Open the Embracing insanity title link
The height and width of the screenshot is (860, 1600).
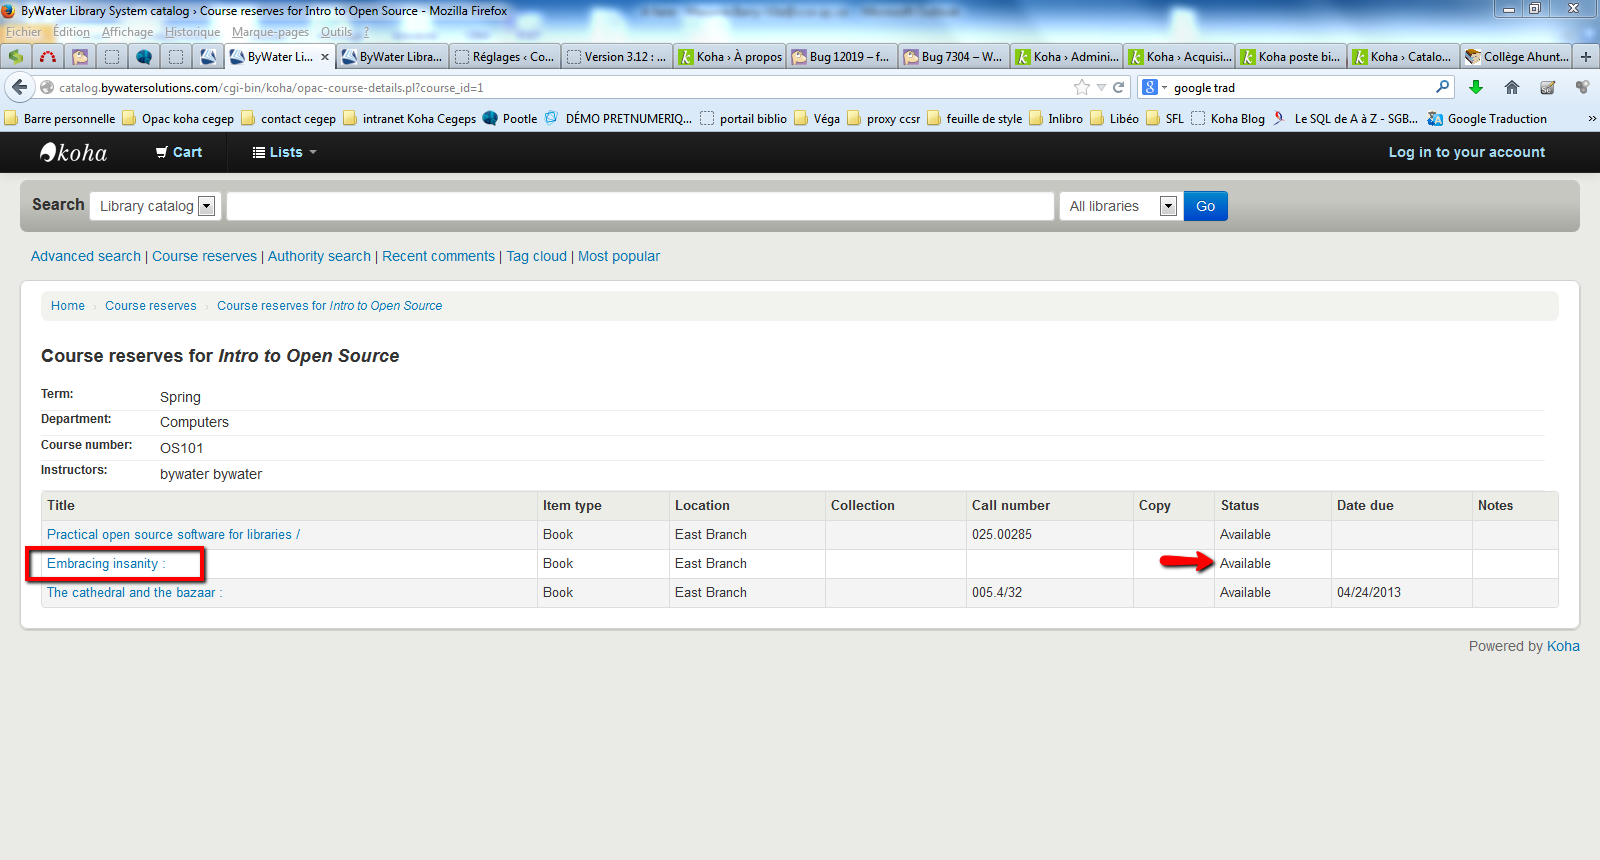(x=102, y=564)
